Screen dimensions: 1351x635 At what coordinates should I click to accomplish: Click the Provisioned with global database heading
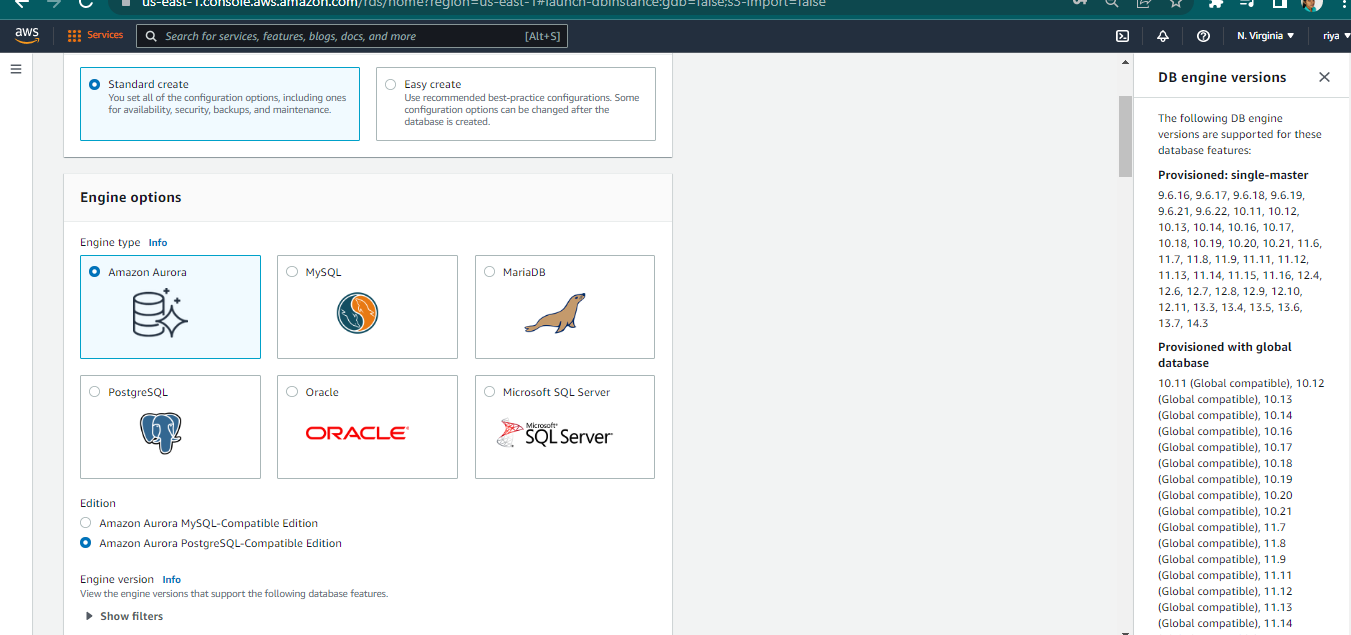(x=1225, y=355)
